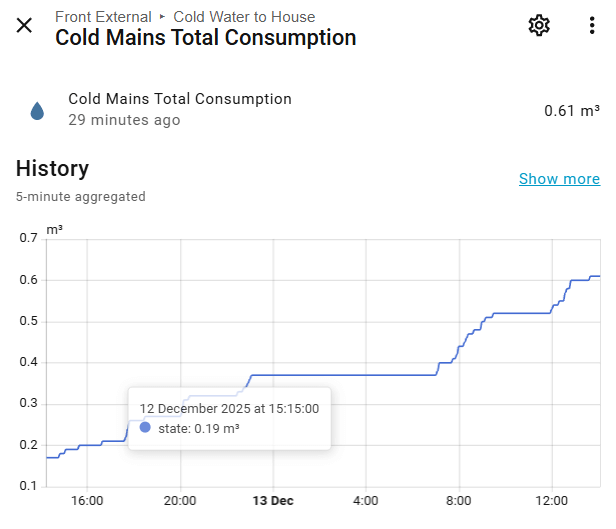Click the 0.61 m³ current value
The width and height of the screenshot is (616, 529).
pos(571,110)
